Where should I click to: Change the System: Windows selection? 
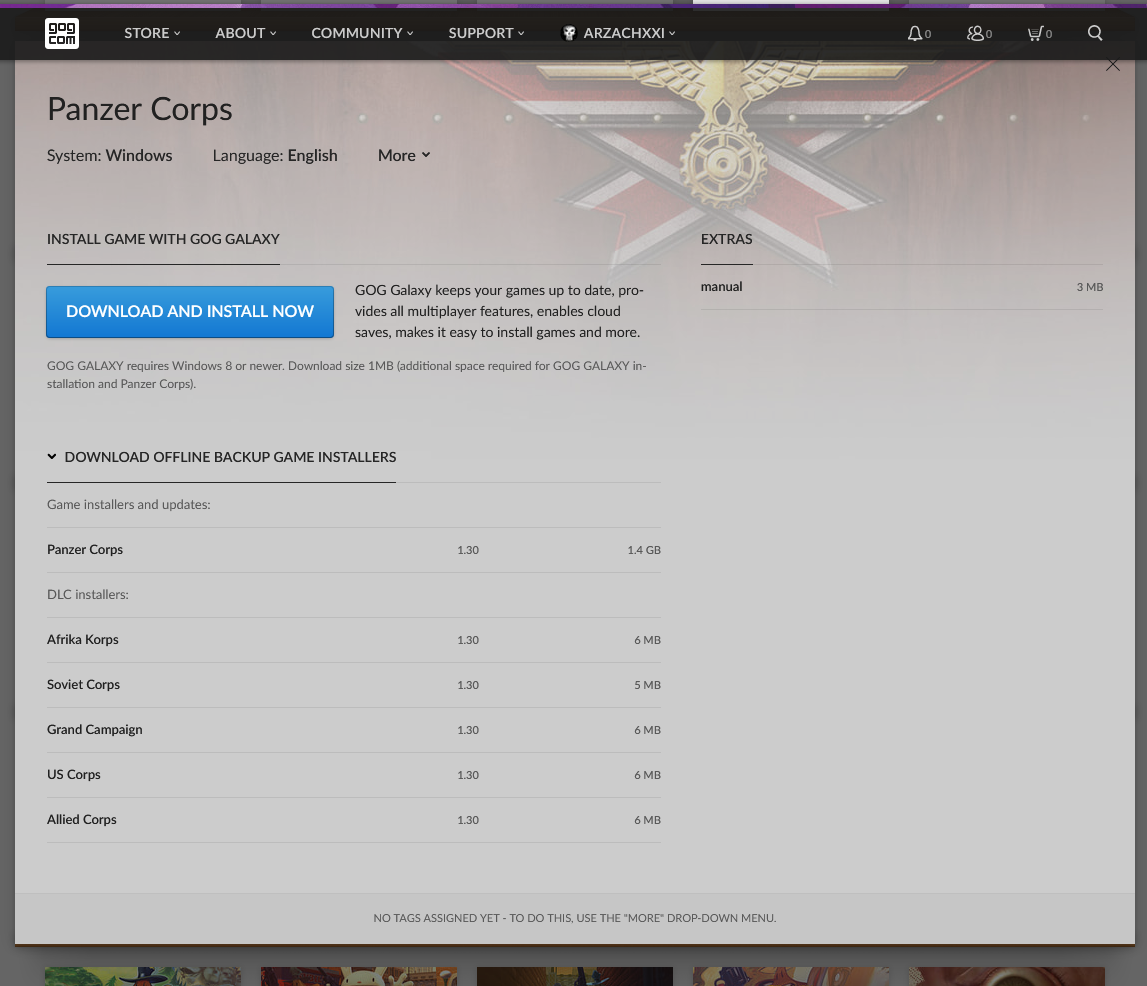(x=110, y=156)
